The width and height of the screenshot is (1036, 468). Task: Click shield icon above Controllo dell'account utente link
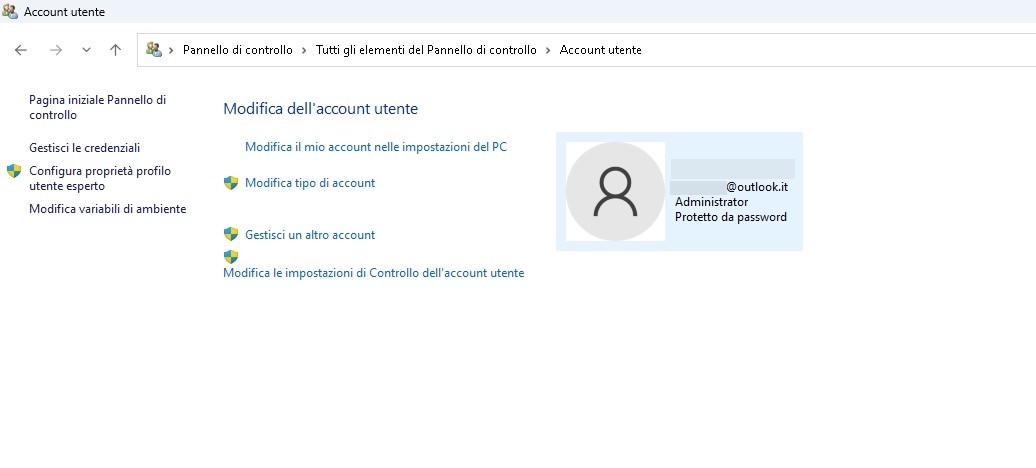click(231, 257)
